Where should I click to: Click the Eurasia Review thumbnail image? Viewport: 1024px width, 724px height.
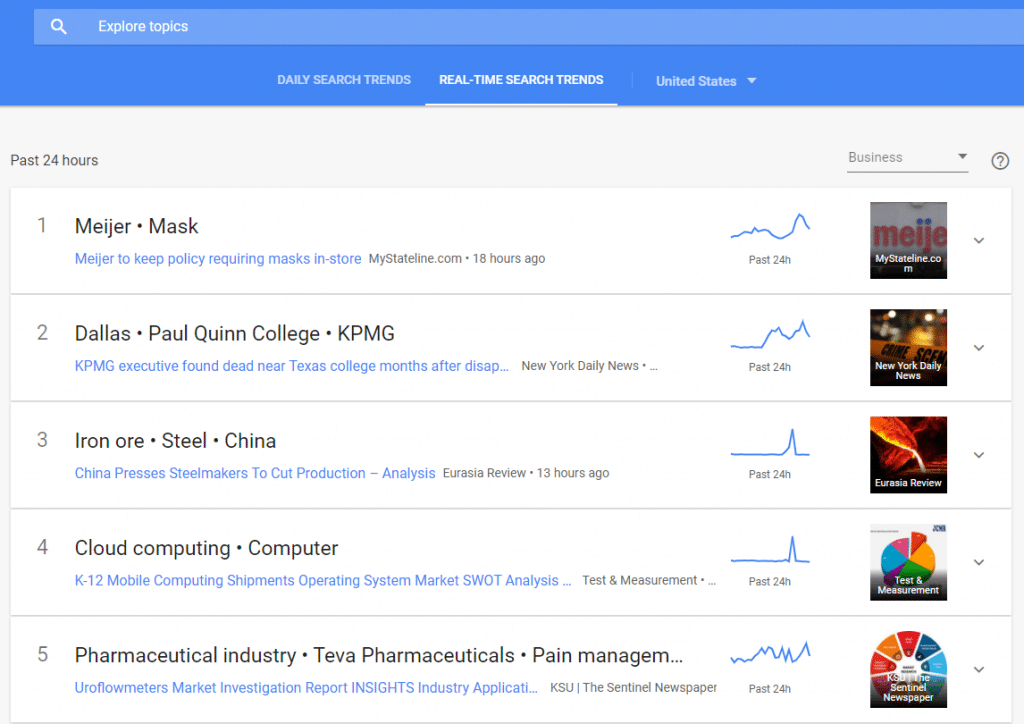pyautogui.click(x=908, y=455)
